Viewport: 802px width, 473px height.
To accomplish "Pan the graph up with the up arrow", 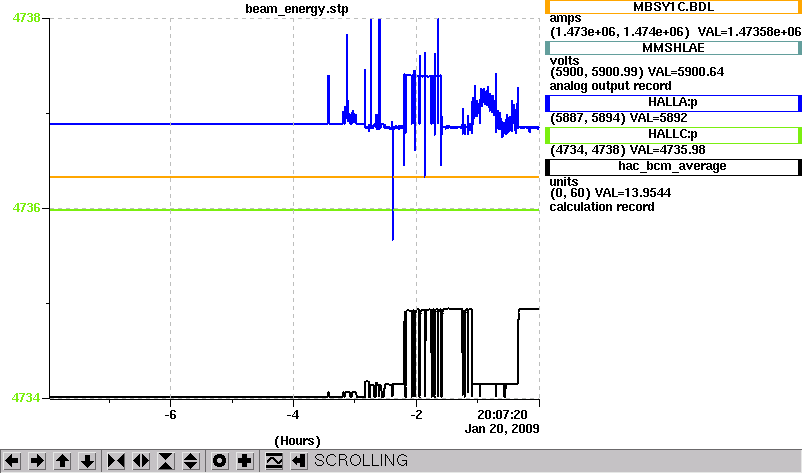I will tap(62, 461).
